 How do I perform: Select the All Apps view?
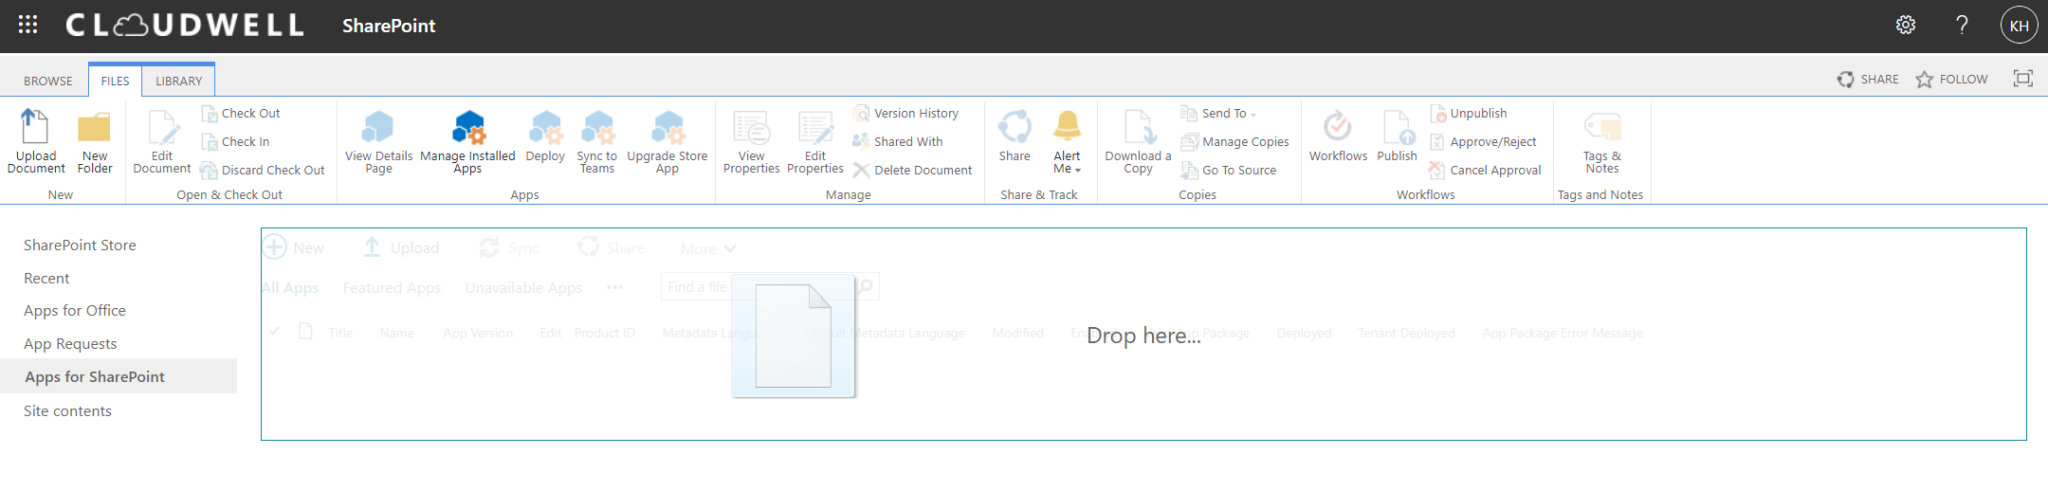point(290,288)
